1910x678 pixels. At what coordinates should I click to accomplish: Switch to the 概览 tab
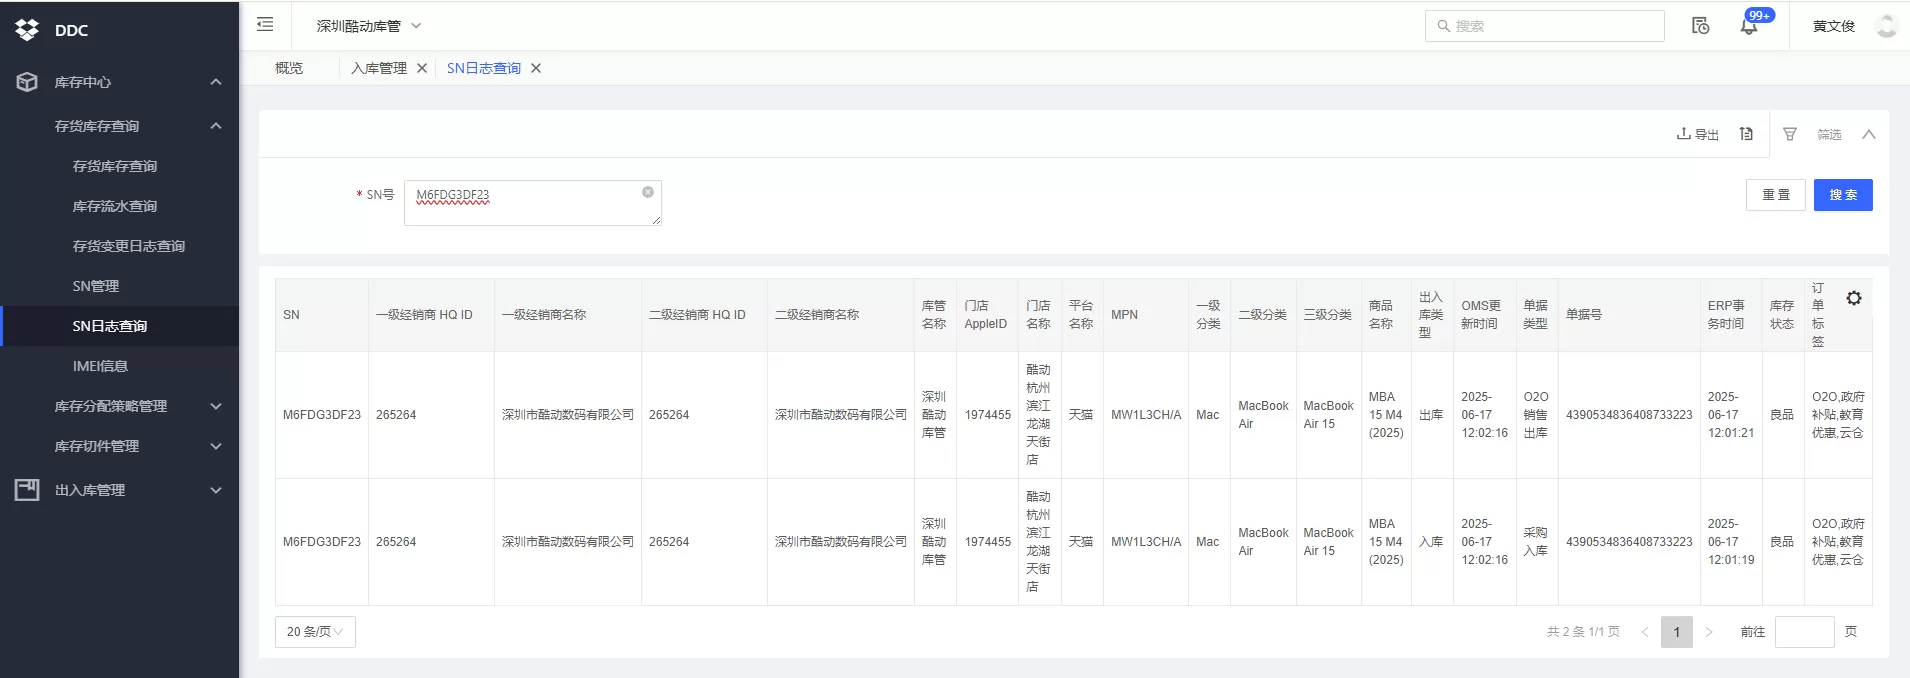point(289,68)
